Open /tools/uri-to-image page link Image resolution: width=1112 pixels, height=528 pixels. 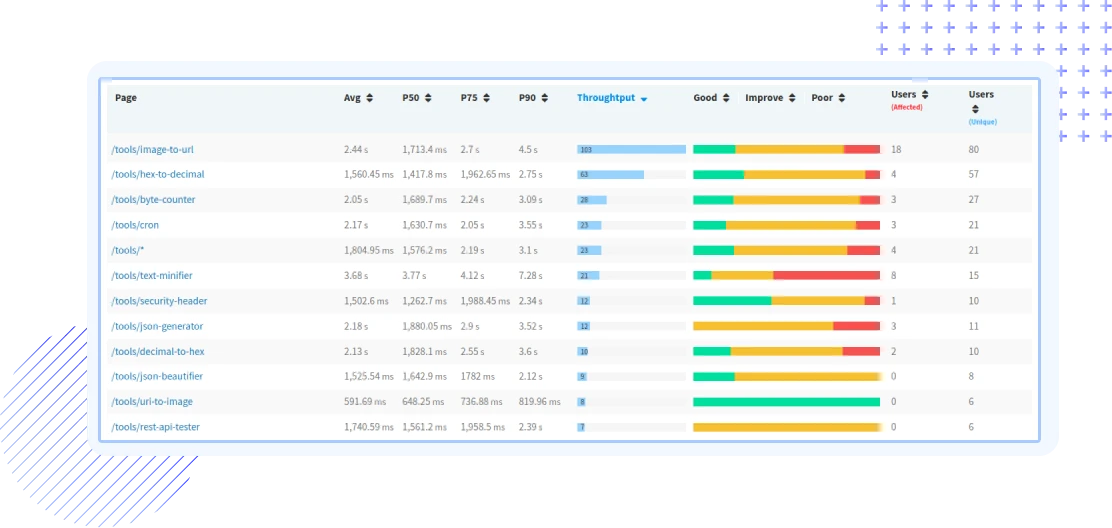(152, 402)
